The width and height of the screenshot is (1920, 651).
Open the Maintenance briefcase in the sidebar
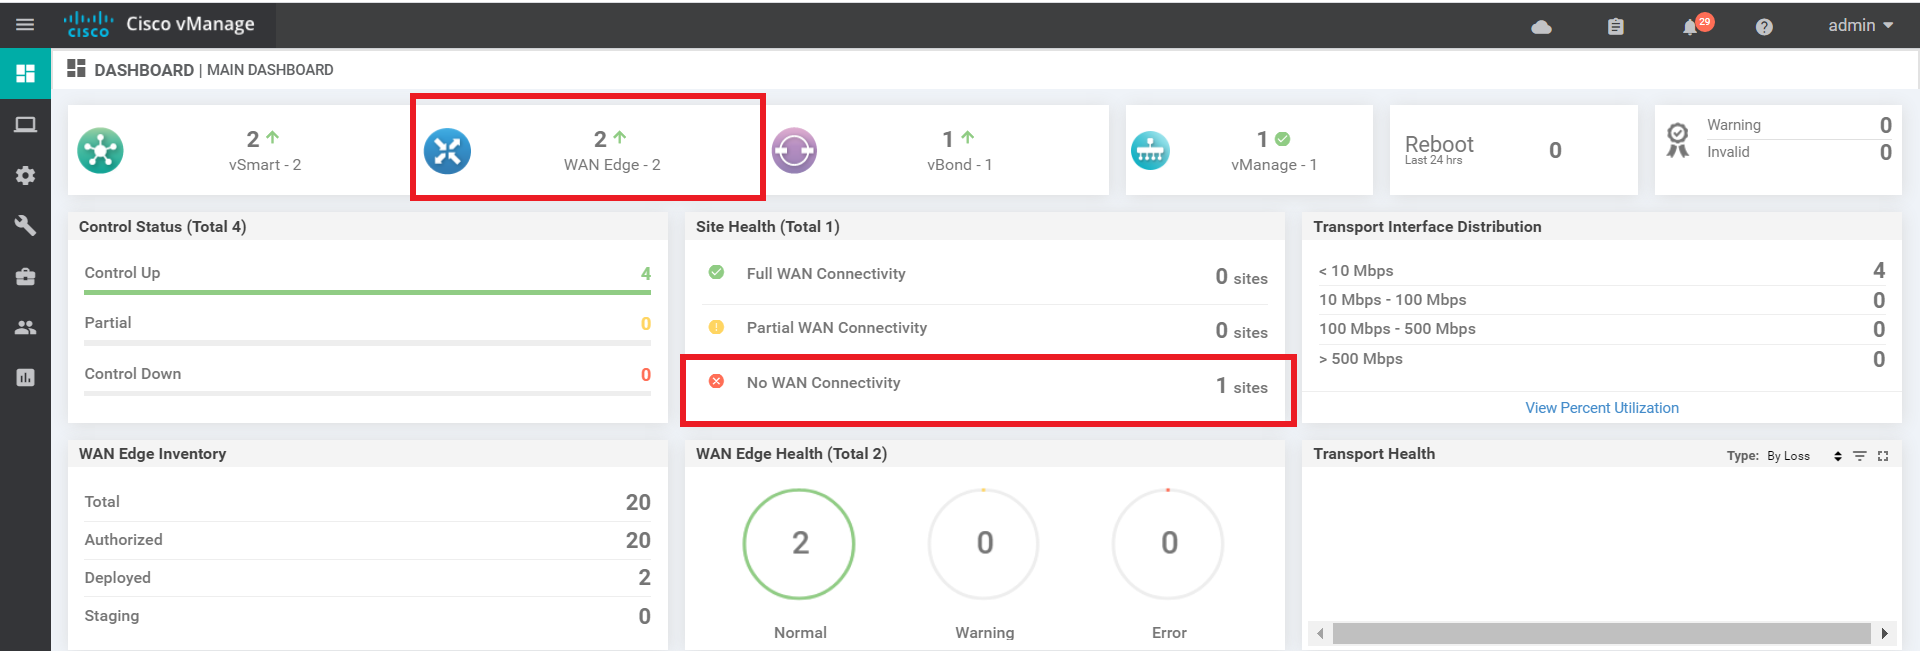click(25, 277)
